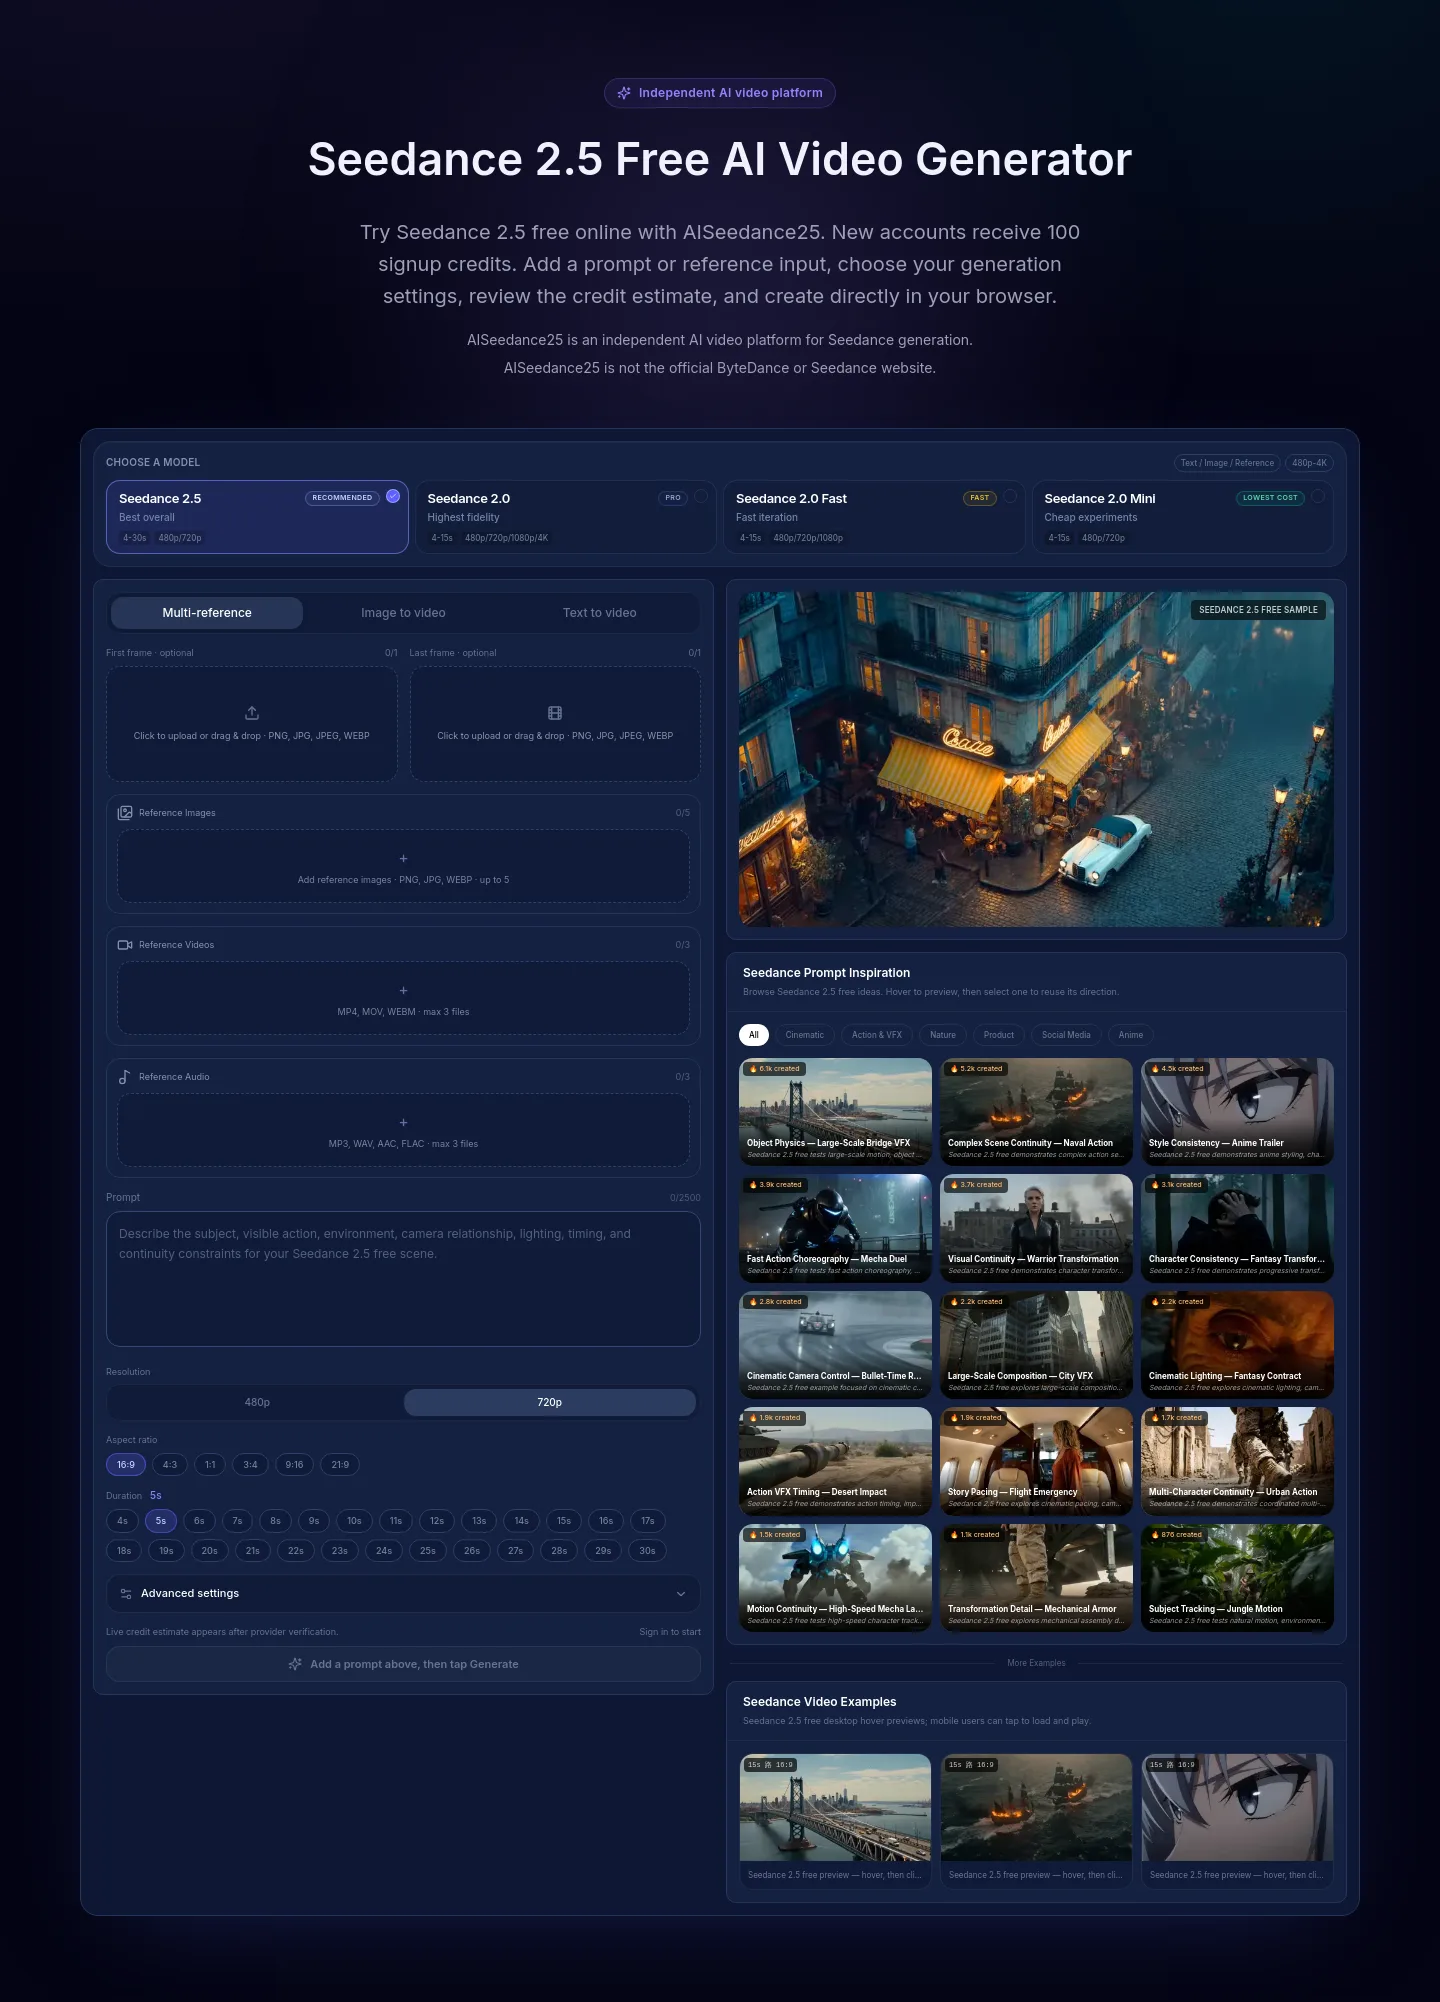Click Add a prompt above, then tap Generate
Image resolution: width=1440 pixels, height=2002 pixels.
pyautogui.click(x=403, y=1664)
